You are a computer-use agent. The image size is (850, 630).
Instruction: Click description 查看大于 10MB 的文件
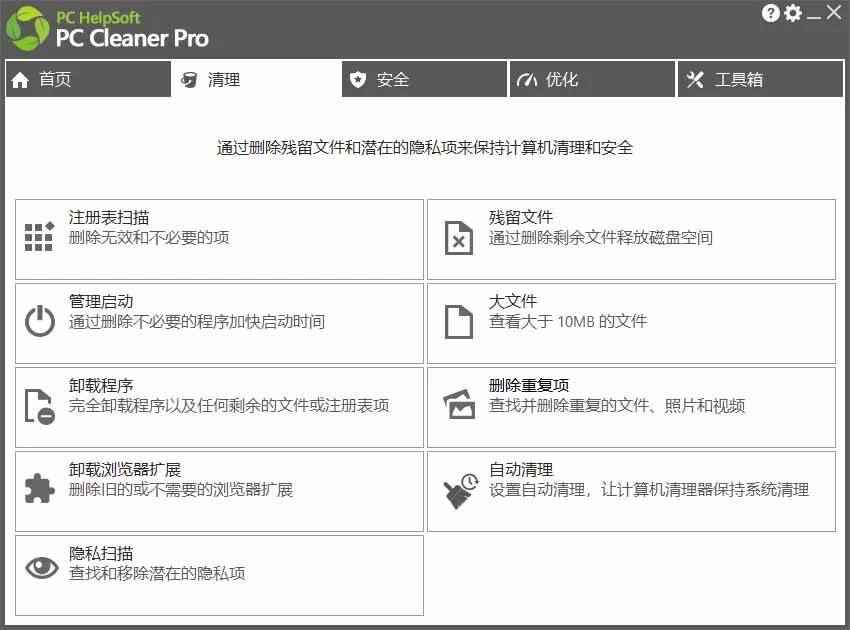click(x=568, y=322)
